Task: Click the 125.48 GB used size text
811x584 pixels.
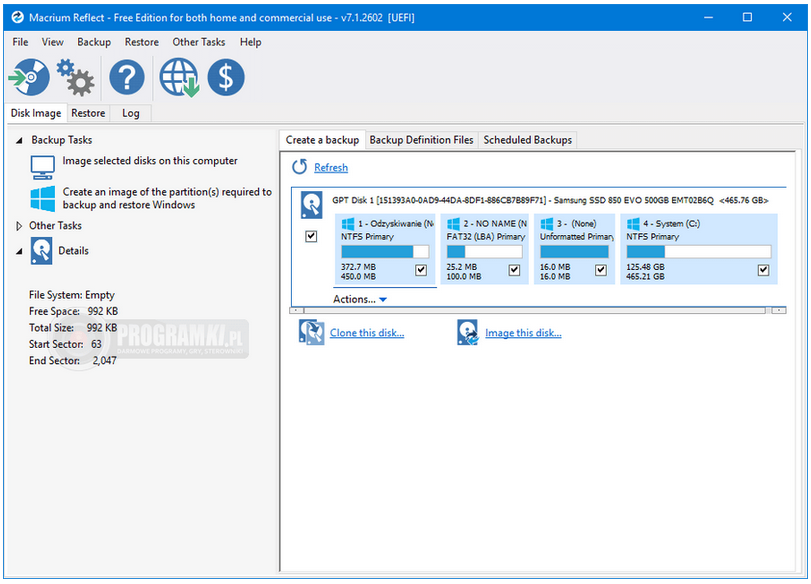Action: (x=645, y=267)
